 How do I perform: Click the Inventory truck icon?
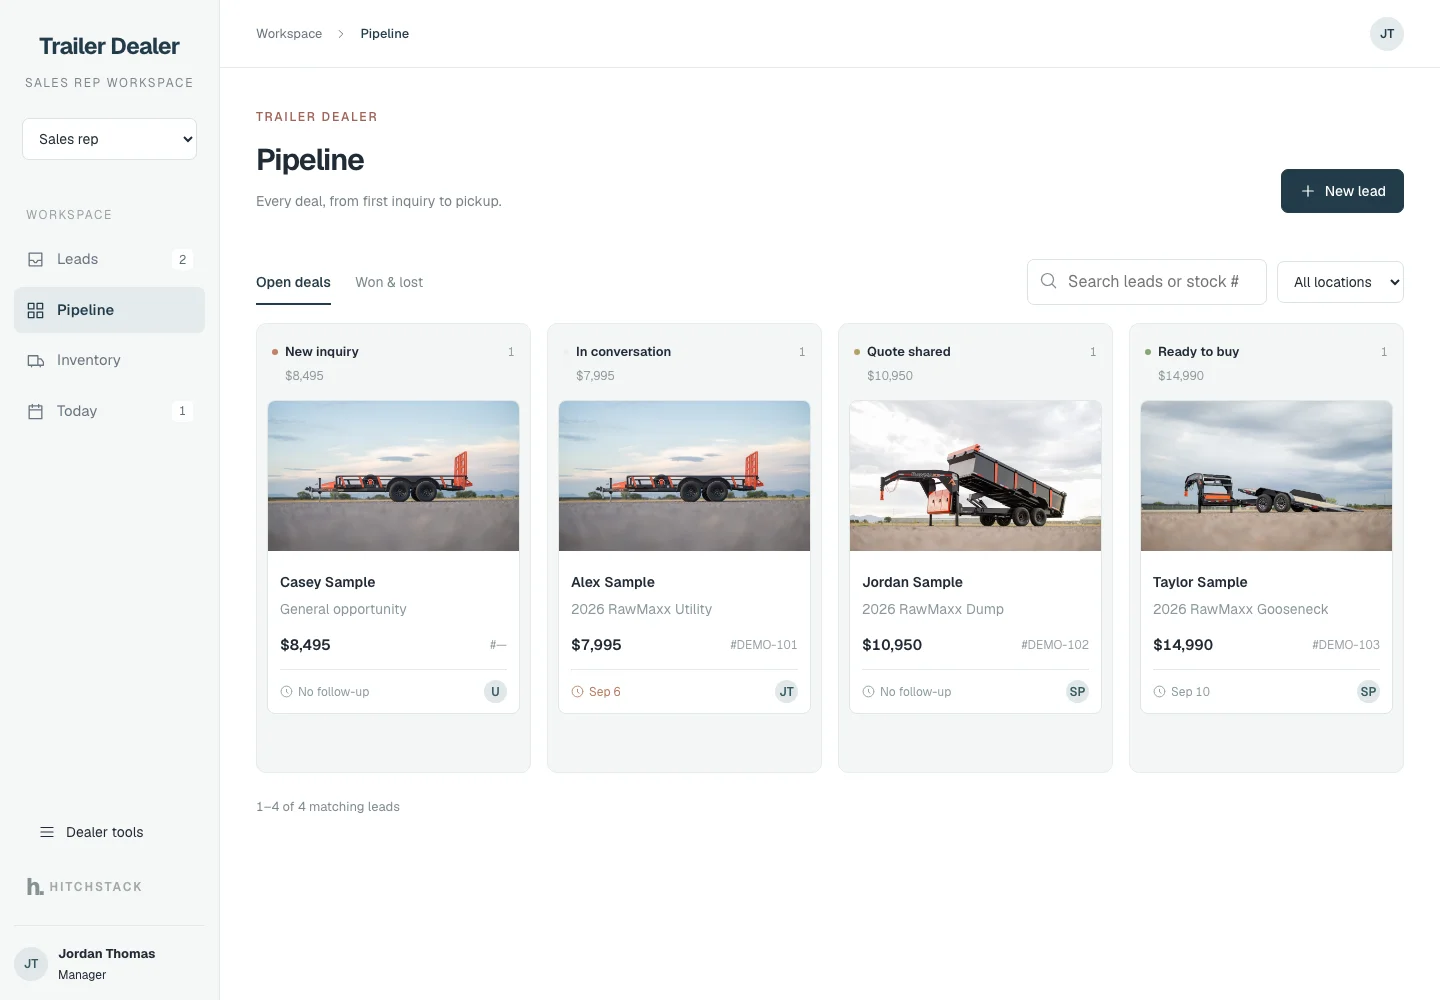(x=36, y=360)
